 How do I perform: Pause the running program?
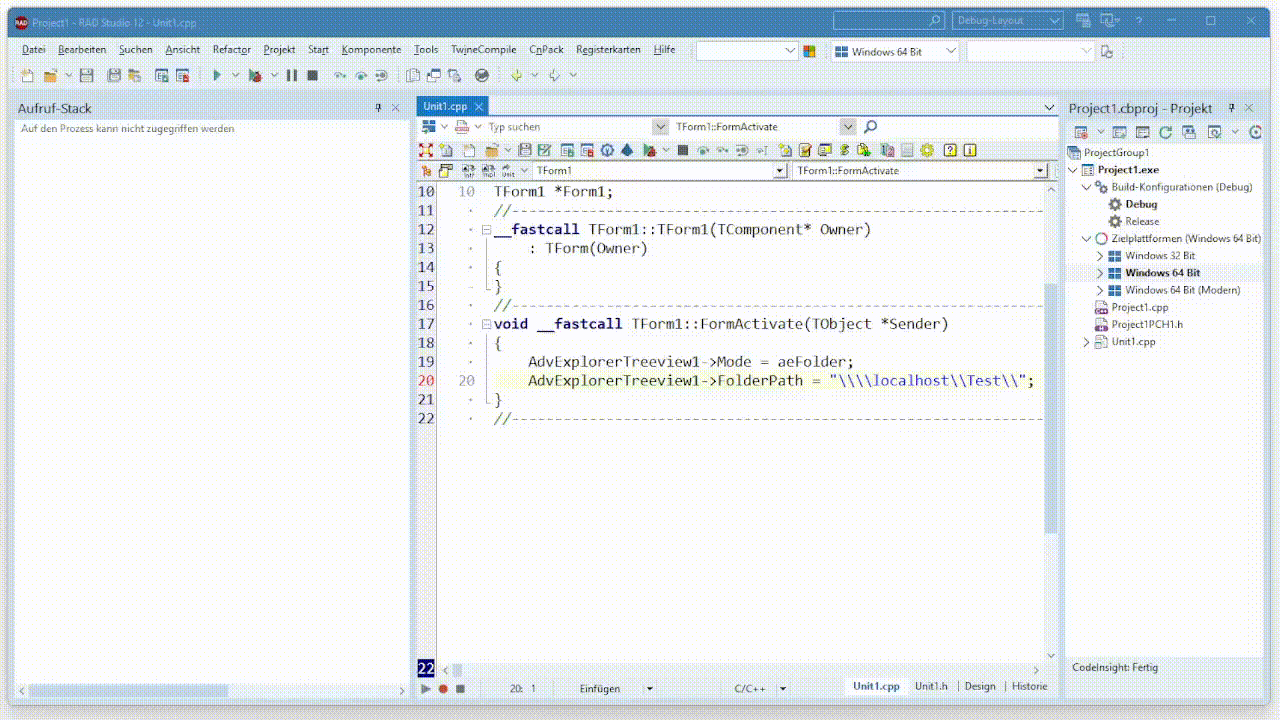coord(292,75)
